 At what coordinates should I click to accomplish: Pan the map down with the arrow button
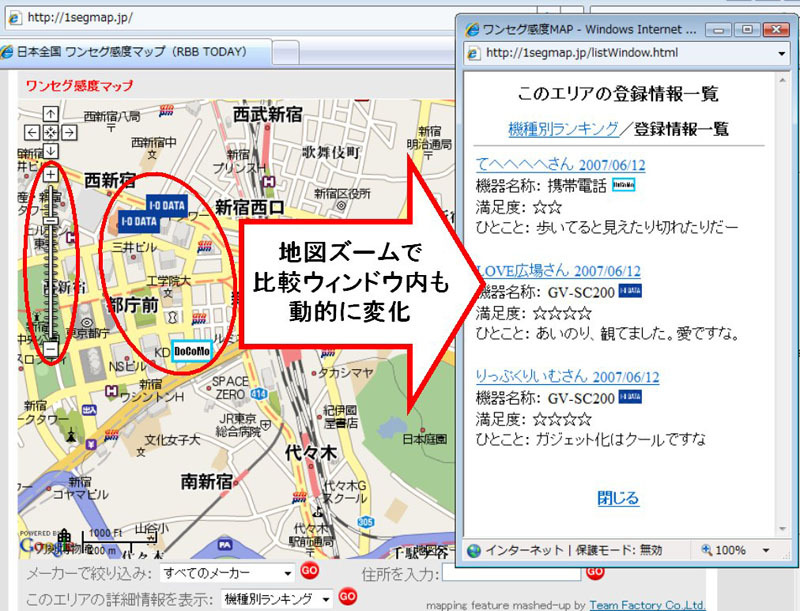point(51,151)
